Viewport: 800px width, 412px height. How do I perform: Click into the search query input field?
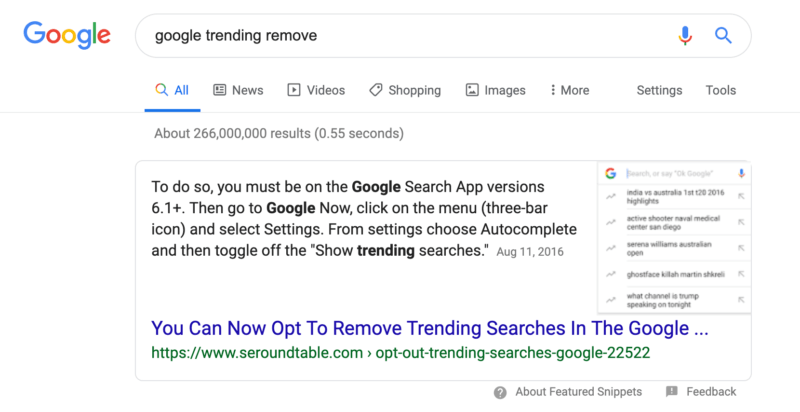point(400,36)
